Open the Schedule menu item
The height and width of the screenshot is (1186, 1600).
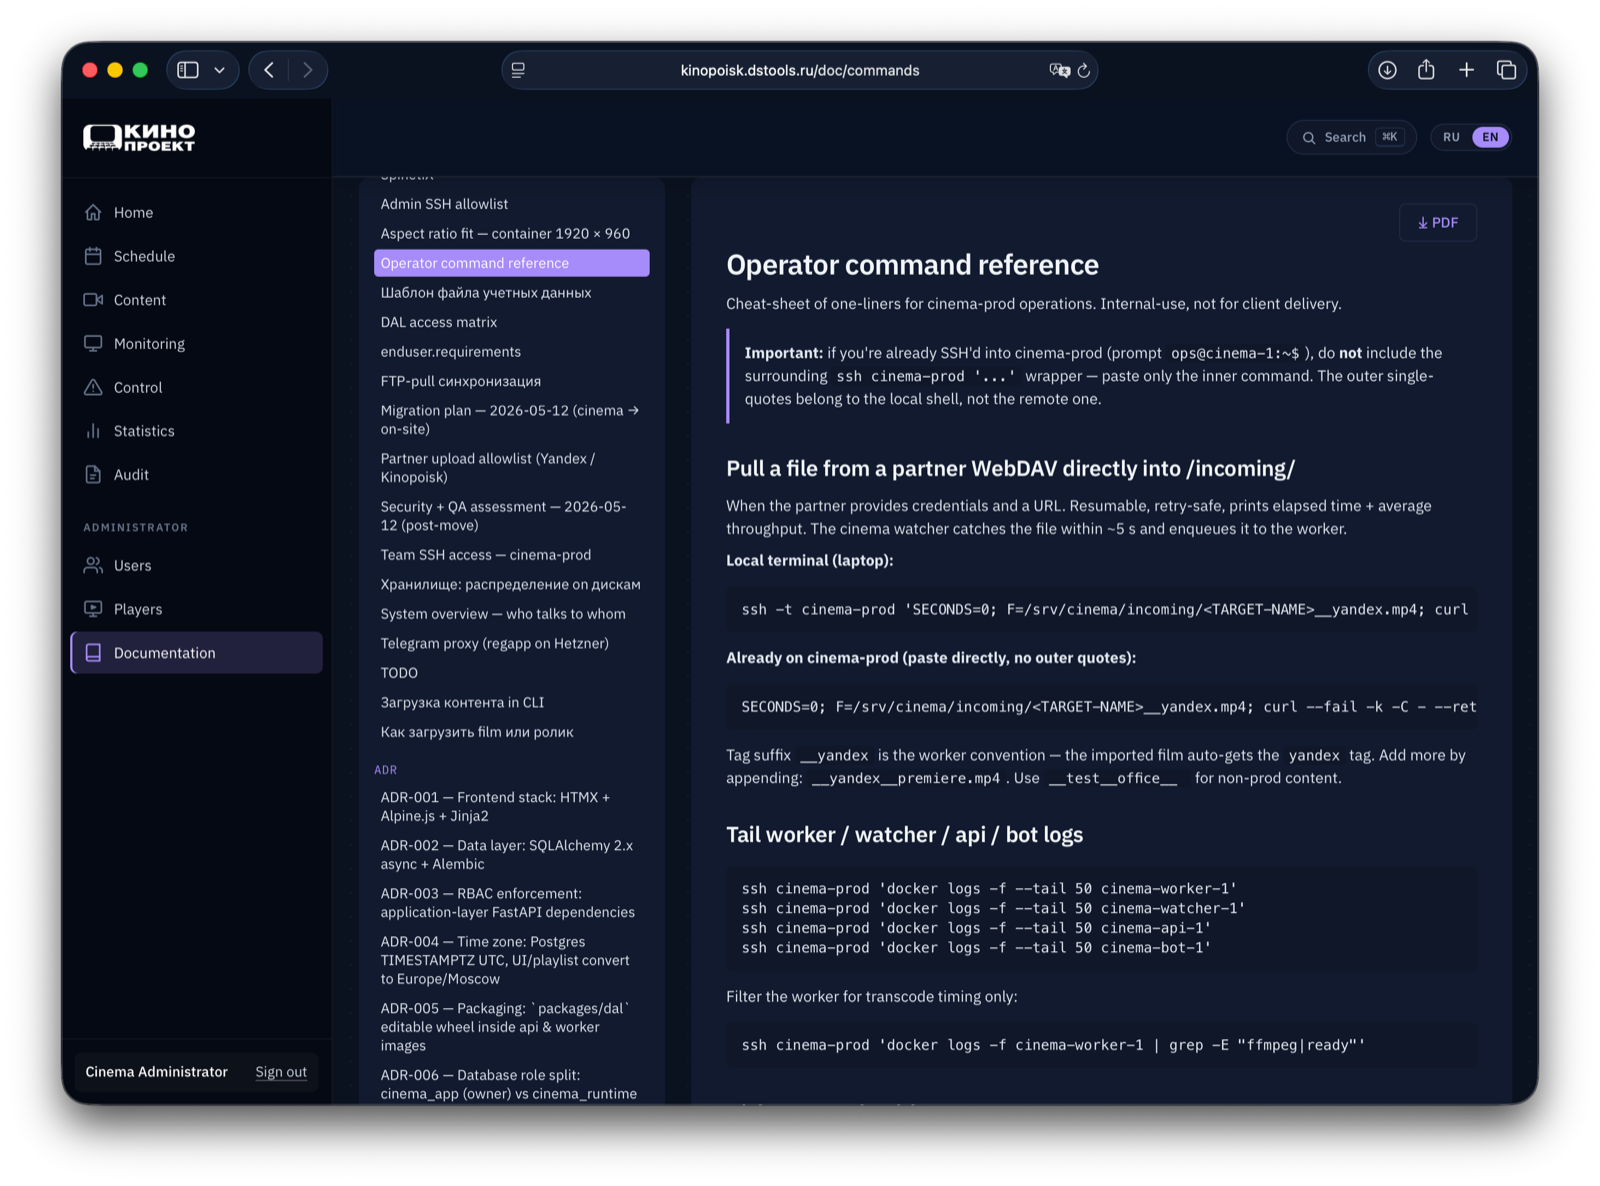pos(196,256)
